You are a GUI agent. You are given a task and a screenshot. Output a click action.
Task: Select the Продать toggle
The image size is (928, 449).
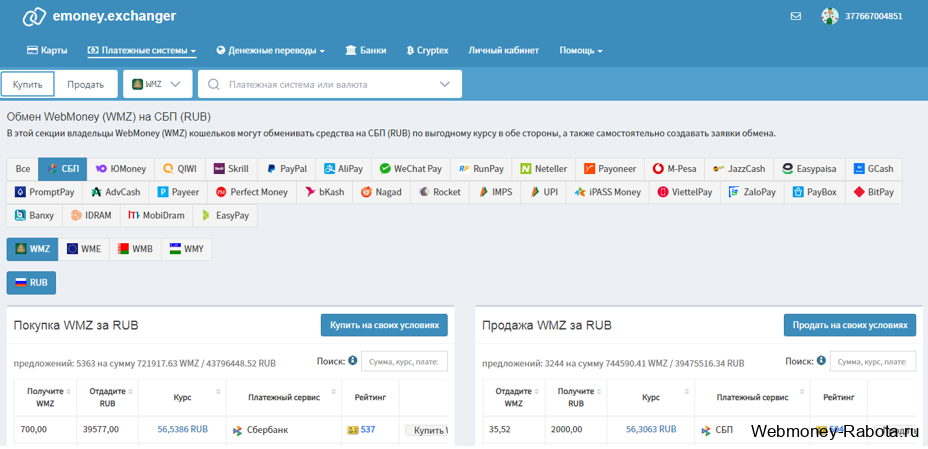pyautogui.click(x=85, y=84)
